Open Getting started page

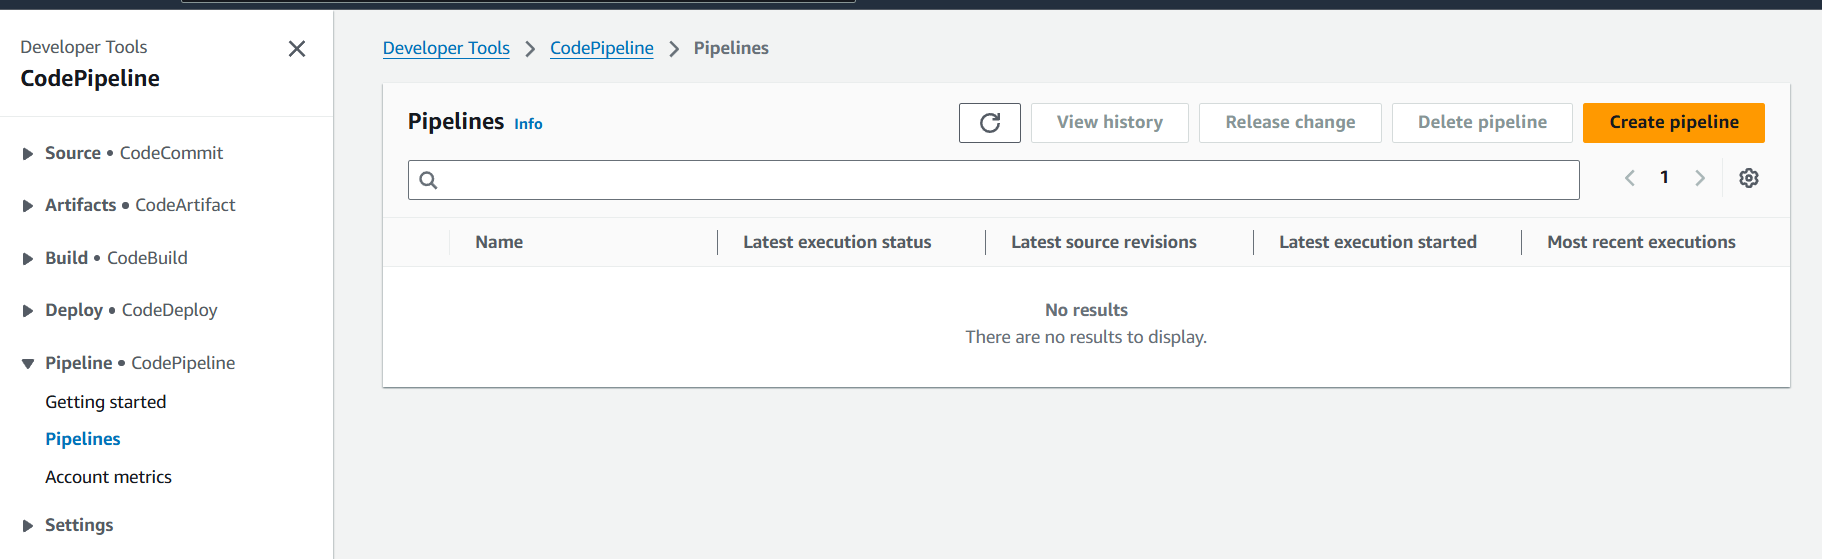pyautogui.click(x=106, y=402)
